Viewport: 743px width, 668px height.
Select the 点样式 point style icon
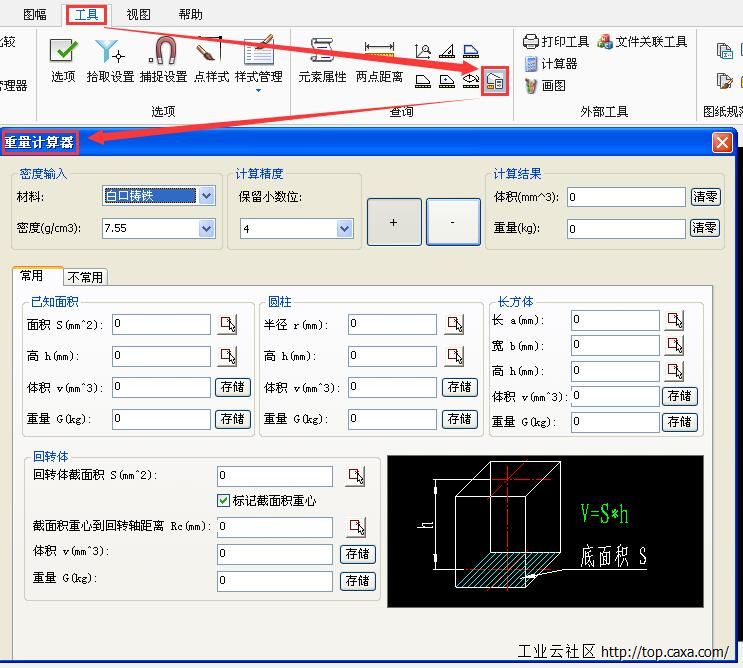coord(210,51)
